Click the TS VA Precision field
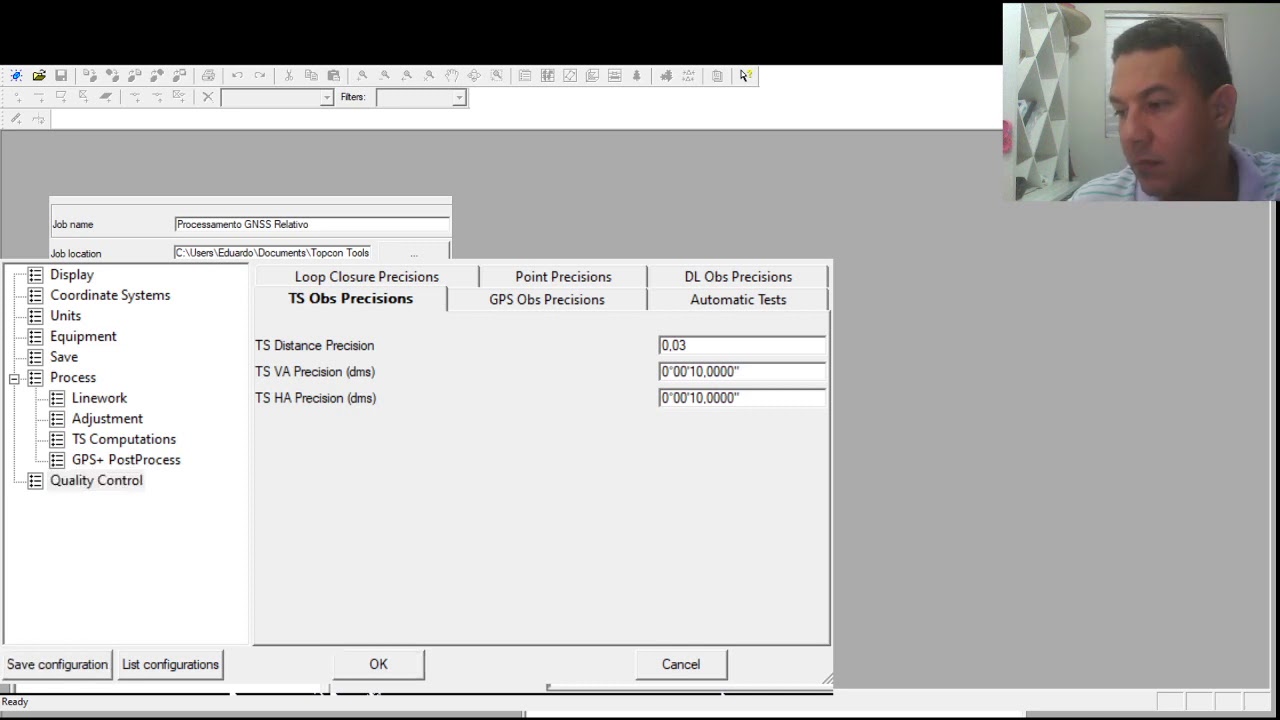Image resolution: width=1280 pixels, height=720 pixels. (x=742, y=372)
